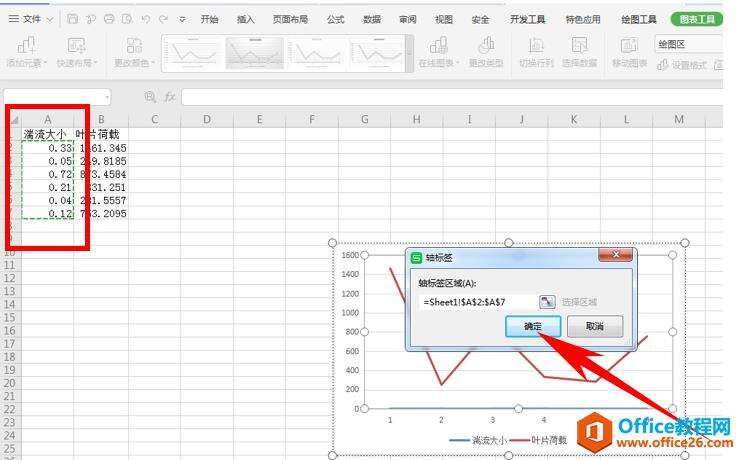Click the axis label range input field
Viewport: 740px width, 460px height.
click(477, 301)
